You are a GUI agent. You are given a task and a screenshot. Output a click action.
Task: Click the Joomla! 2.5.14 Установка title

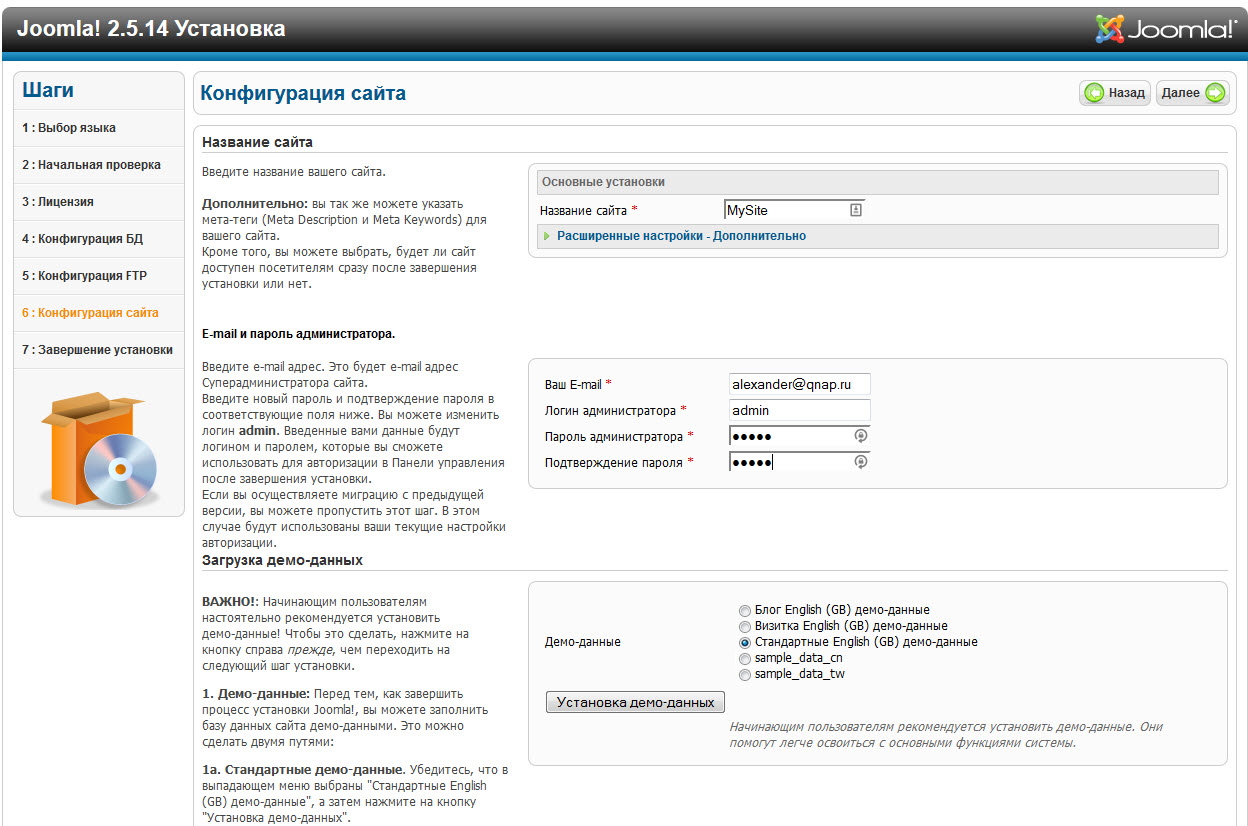[151, 29]
